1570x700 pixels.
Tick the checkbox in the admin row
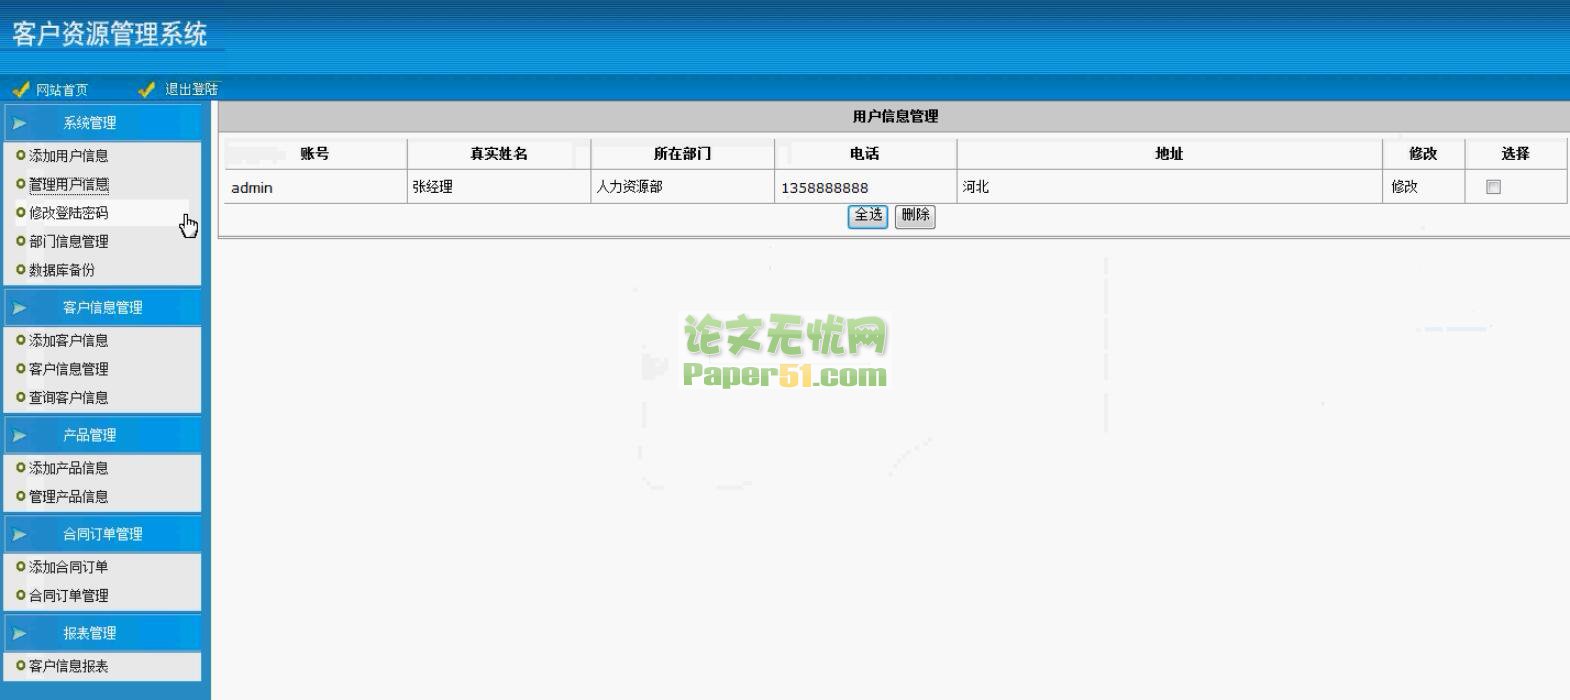pos(1493,187)
